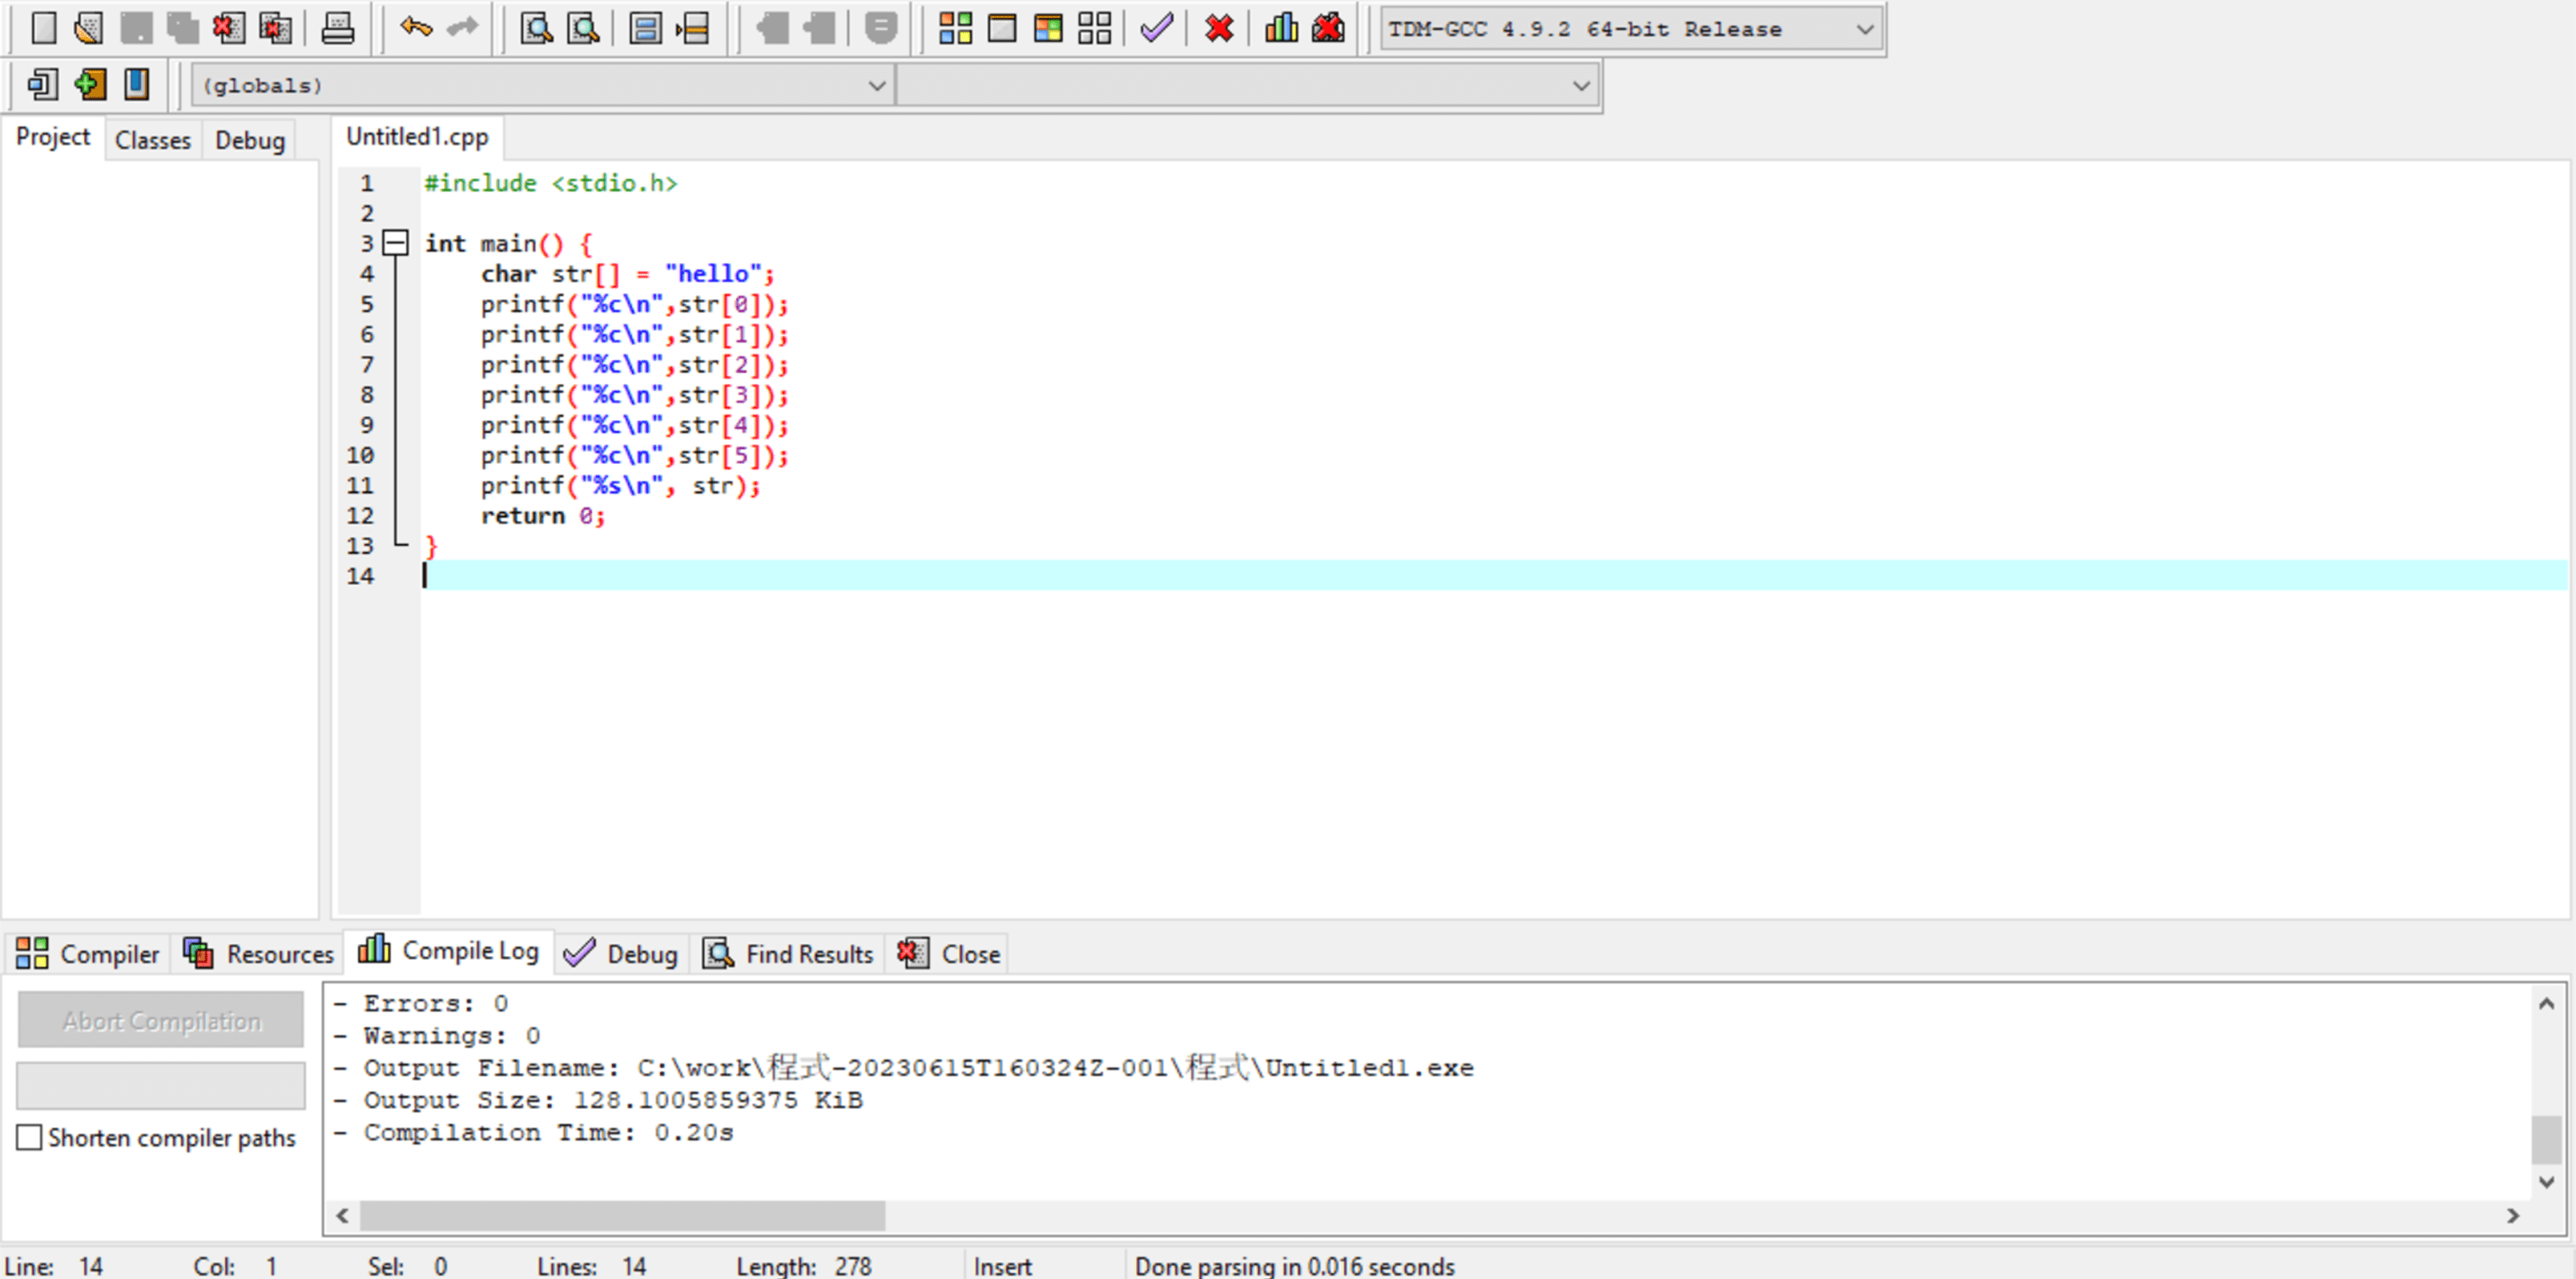
Task: Click the bar chart profile analysis icon
Action: [1280, 28]
